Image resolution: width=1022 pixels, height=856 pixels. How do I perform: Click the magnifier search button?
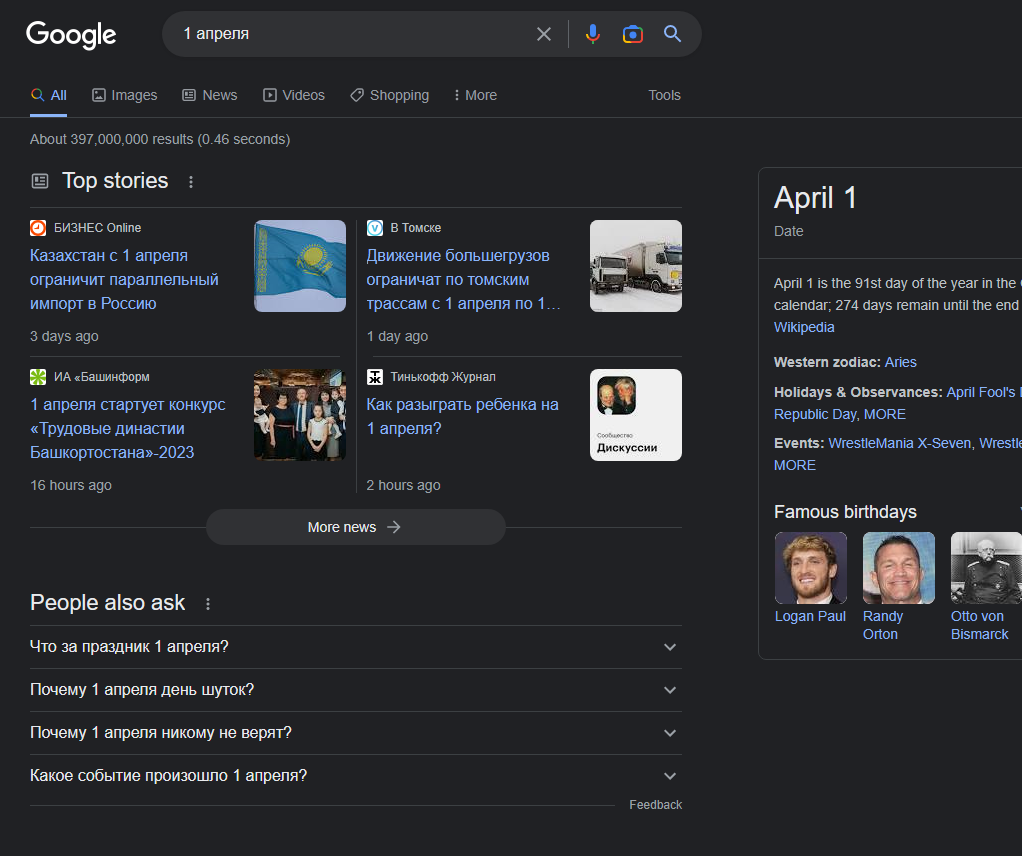coord(673,34)
